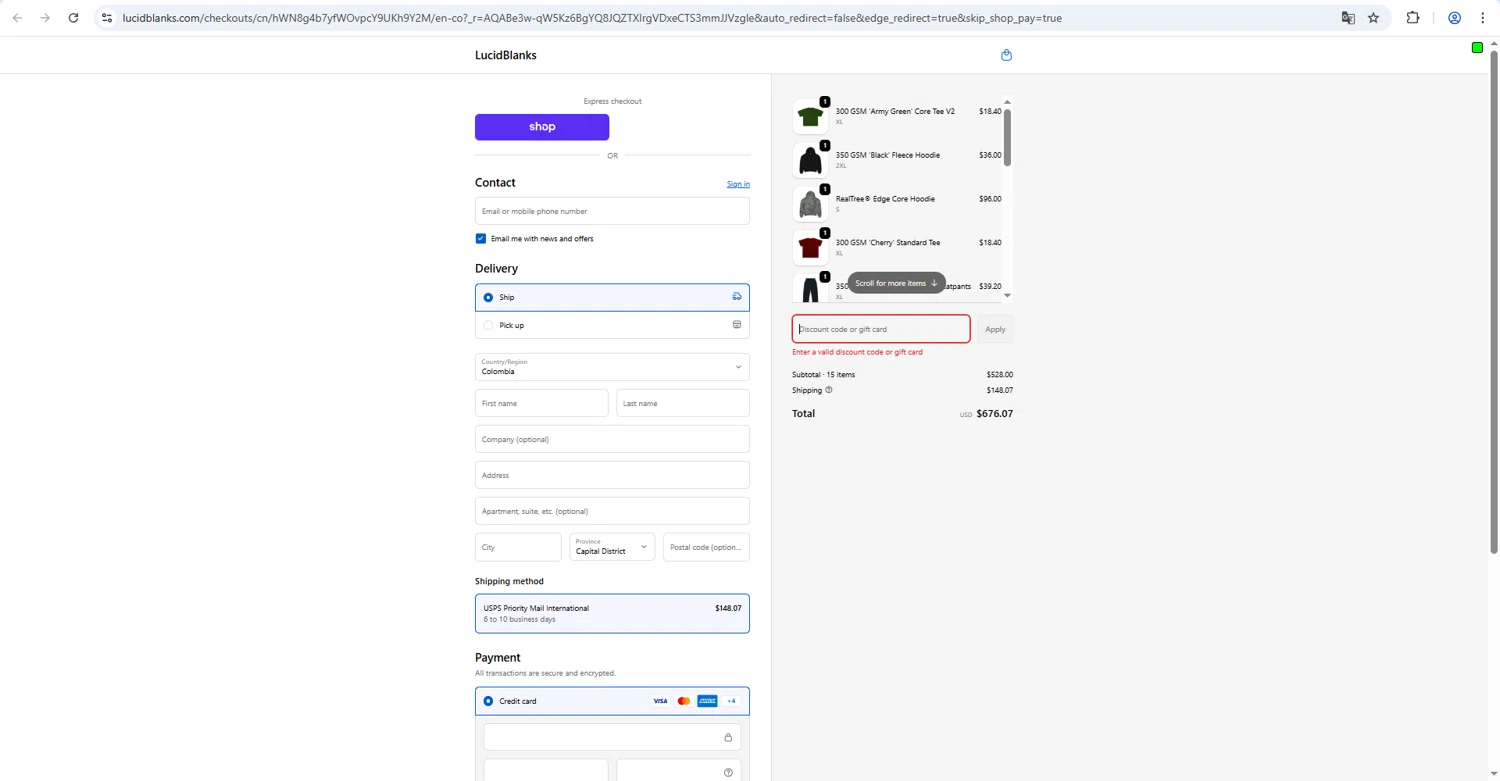Screen dimensions: 1500x781
Task: Click the browser forward arrow
Action: tap(45, 18)
